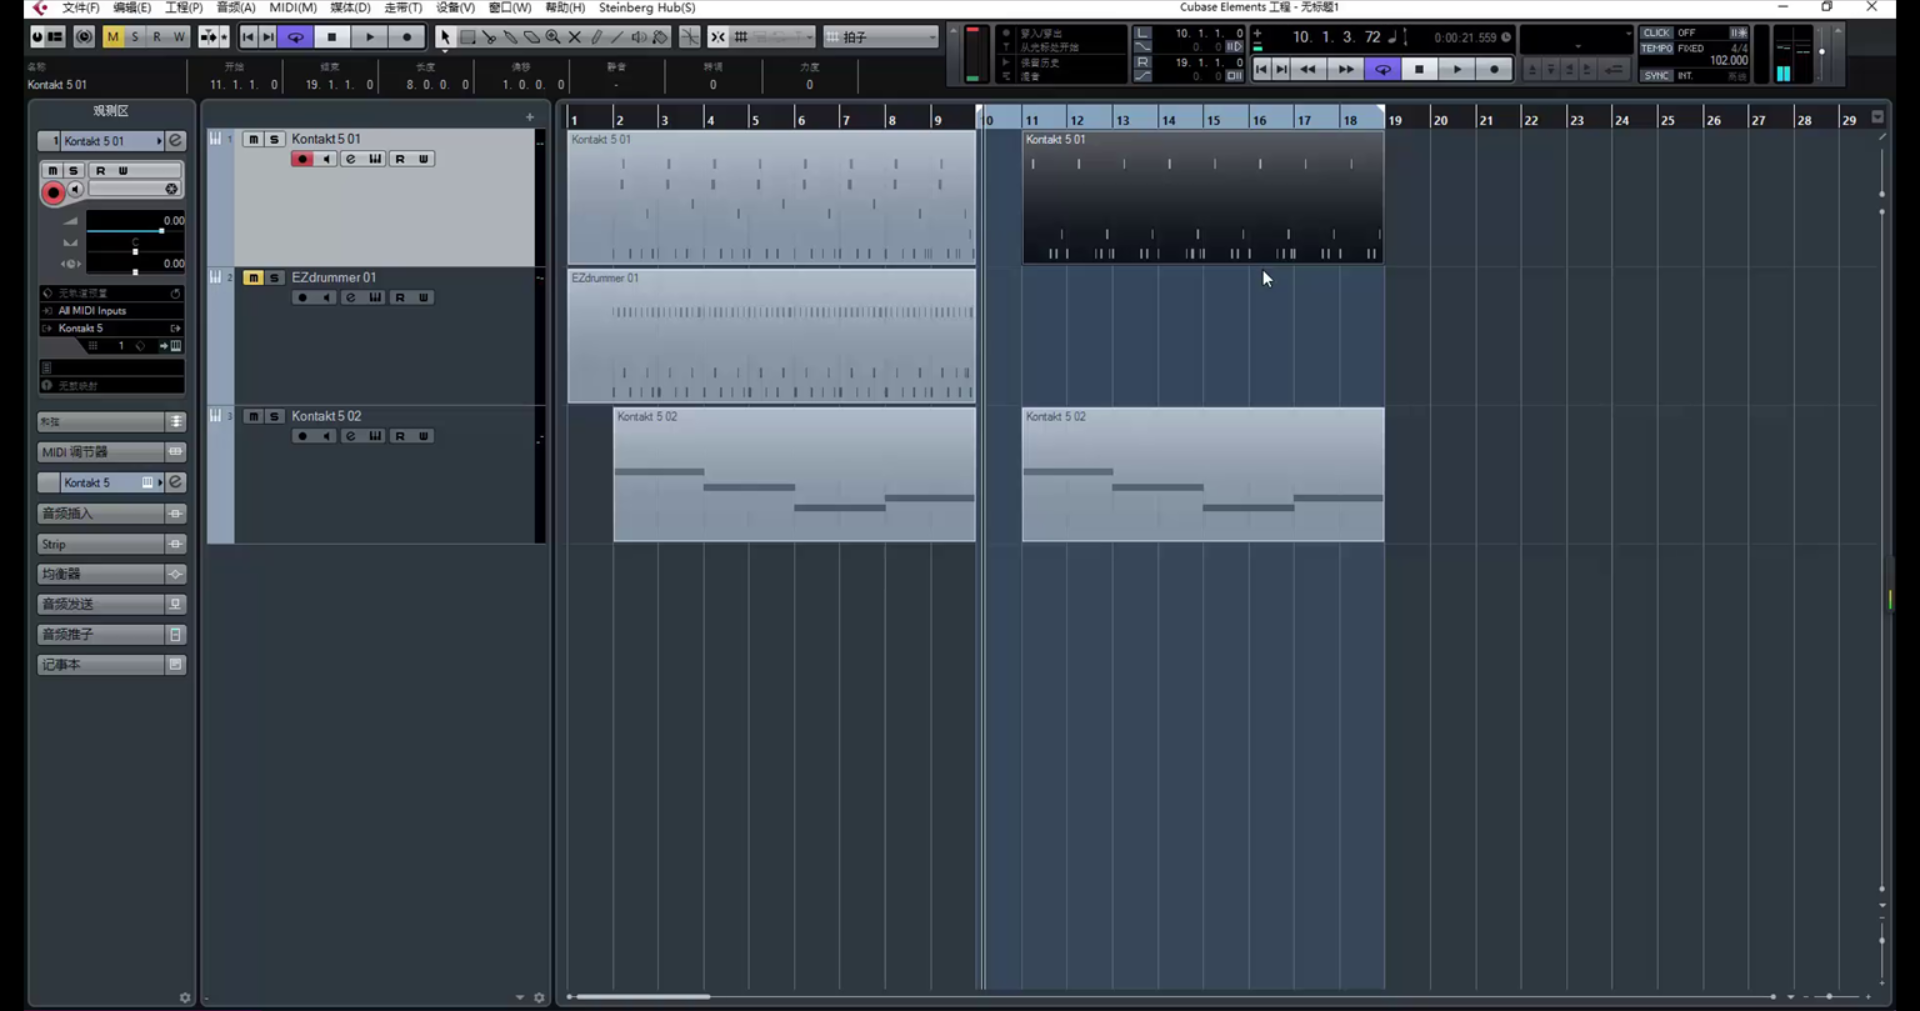Open Edit Instrument for Kontakt 5 01 track
Viewport: 1920px width, 1011px height.
375,159
